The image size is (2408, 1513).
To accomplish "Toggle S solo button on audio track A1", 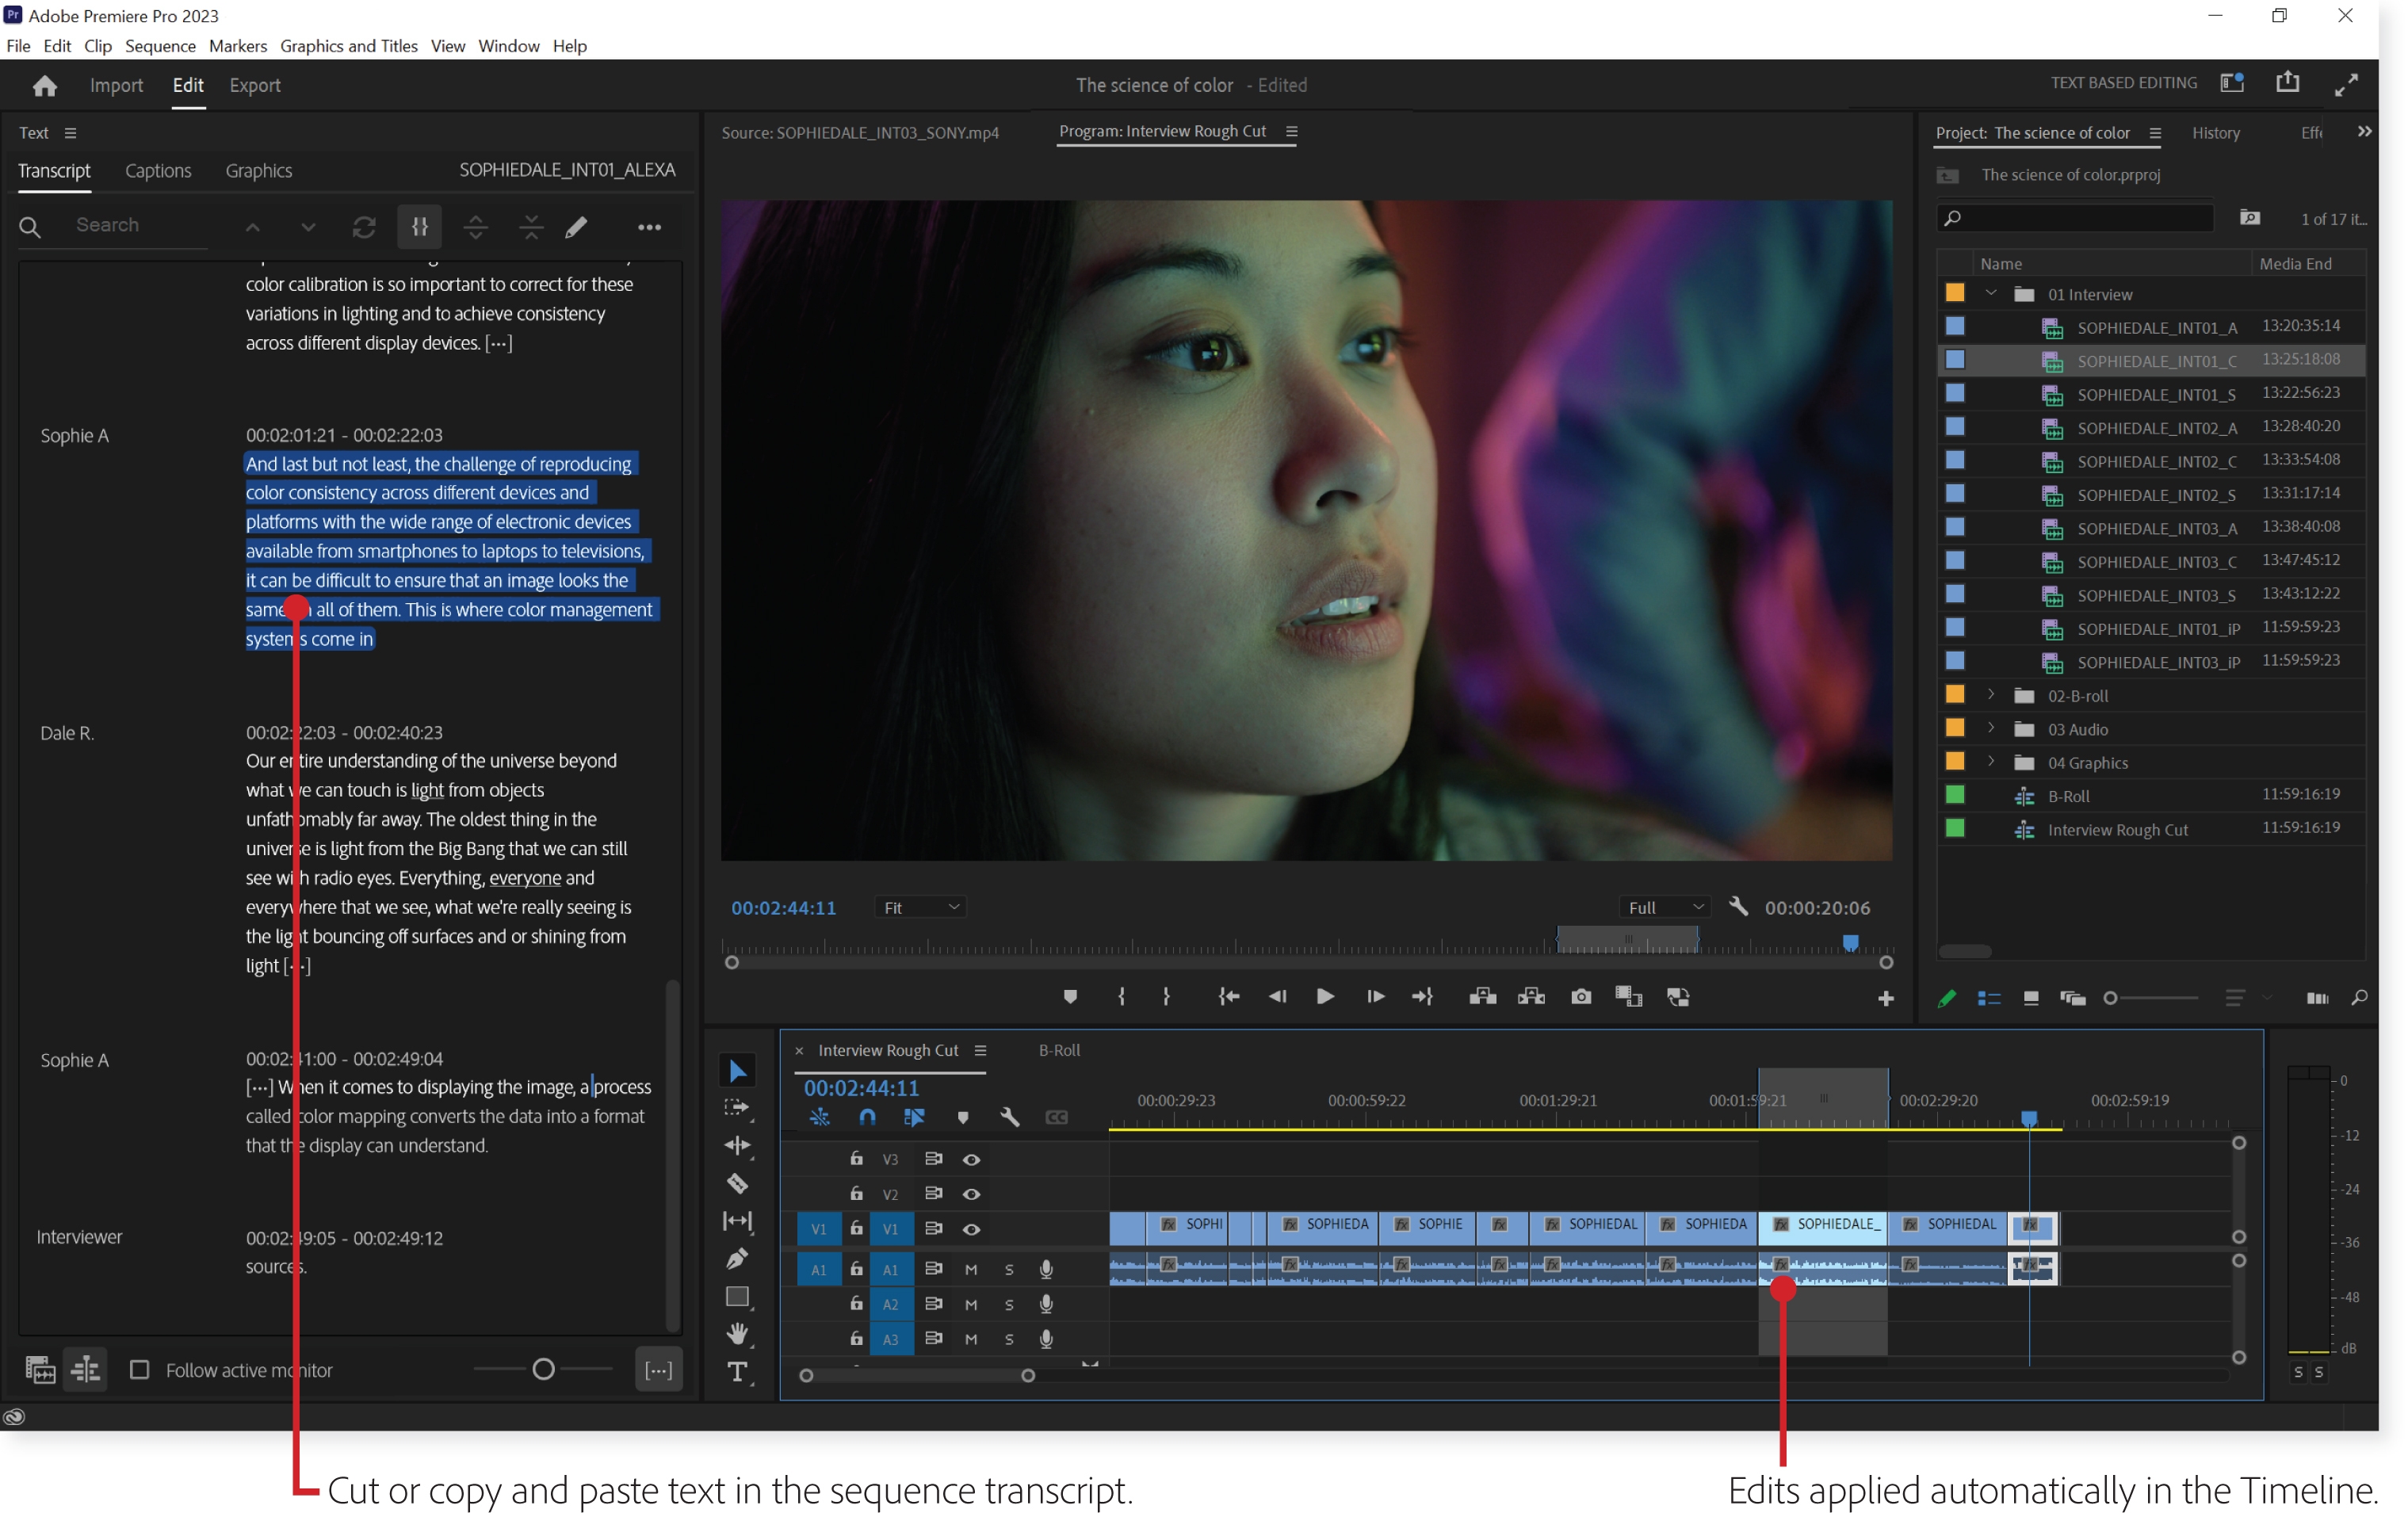I will [1009, 1269].
